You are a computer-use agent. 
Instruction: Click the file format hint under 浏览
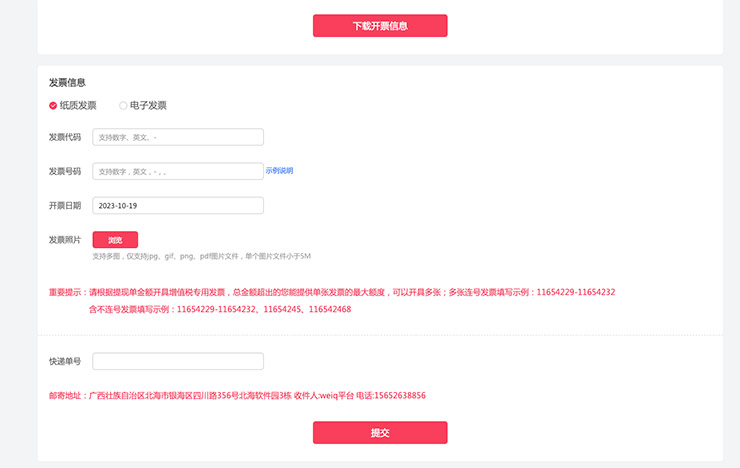point(201,256)
